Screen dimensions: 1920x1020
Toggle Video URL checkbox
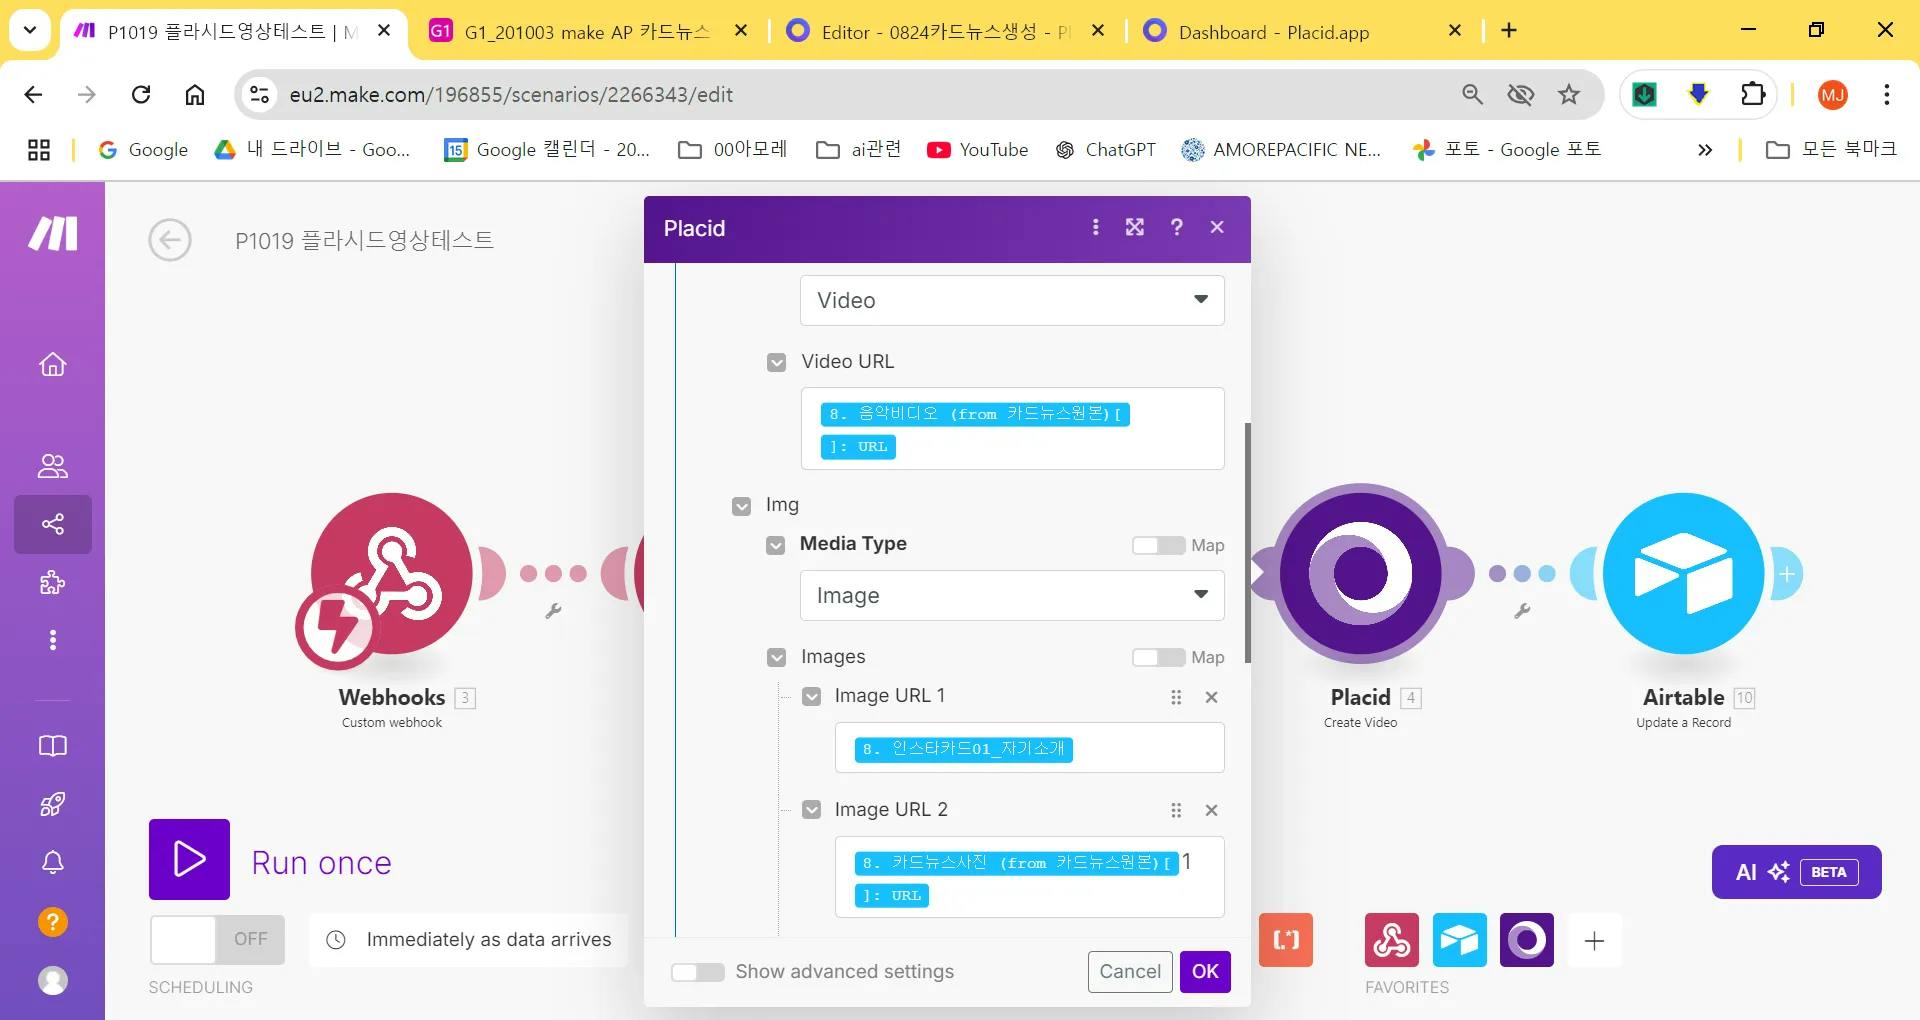click(x=777, y=362)
